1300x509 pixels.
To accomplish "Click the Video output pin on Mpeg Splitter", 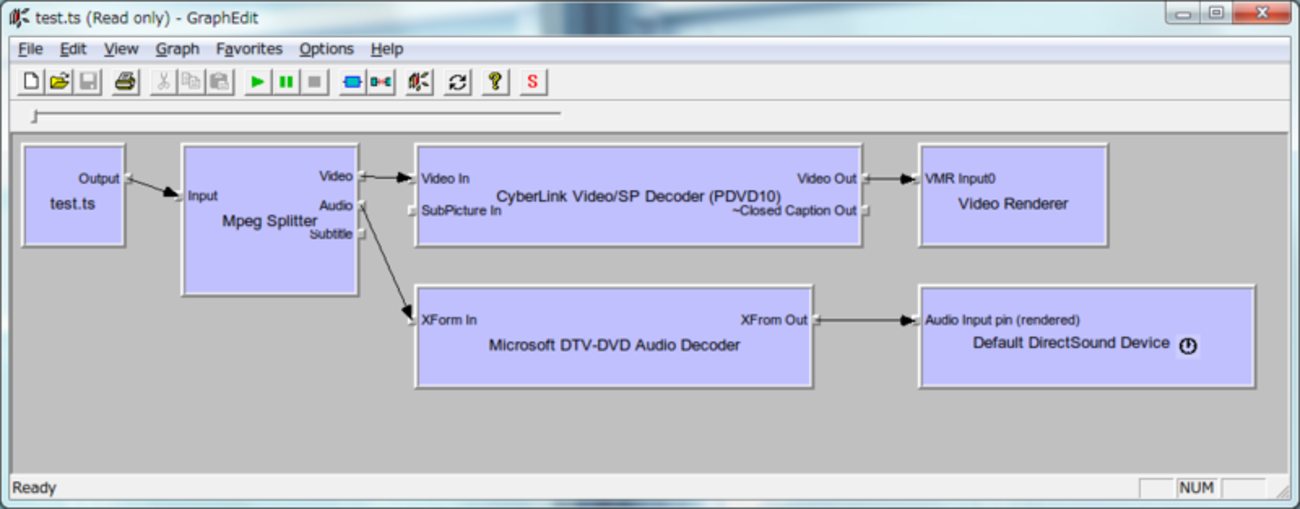I will click(x=362, y=176).
